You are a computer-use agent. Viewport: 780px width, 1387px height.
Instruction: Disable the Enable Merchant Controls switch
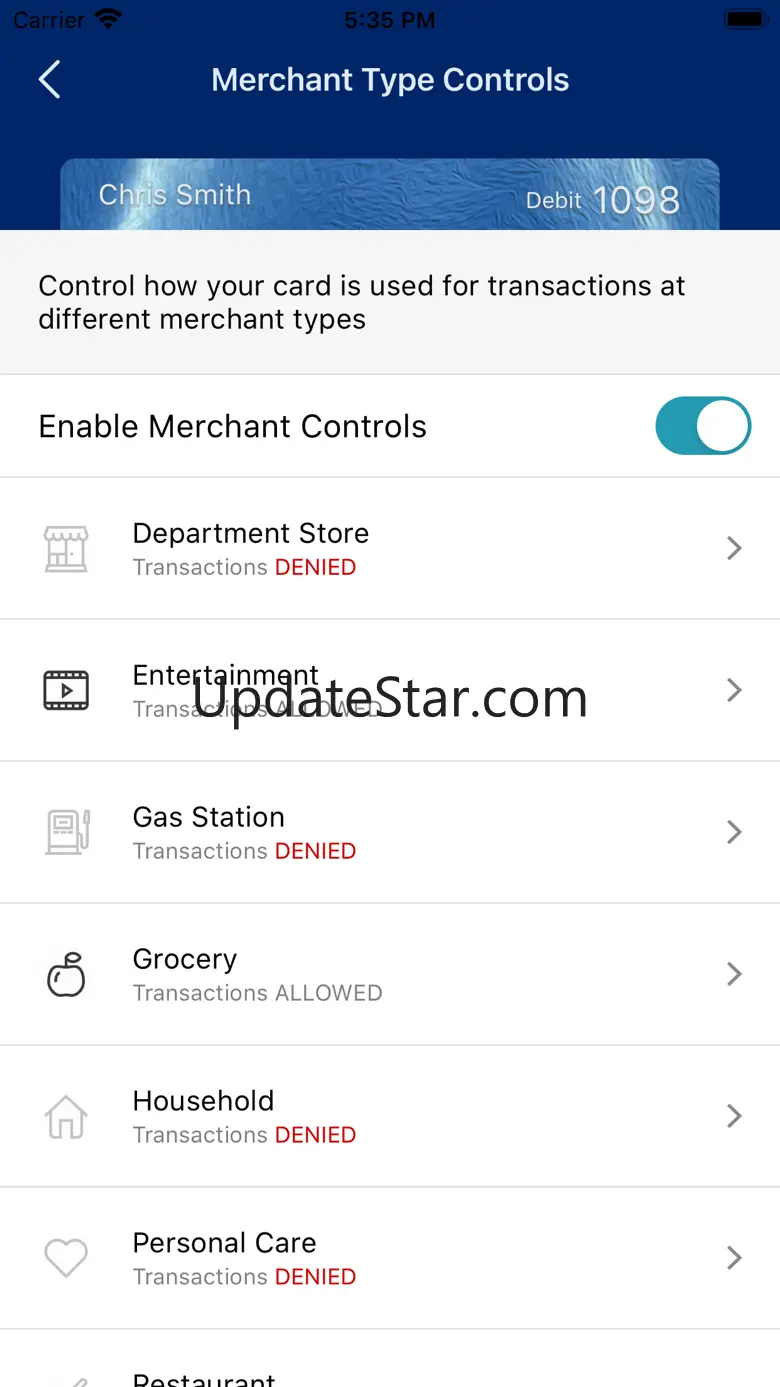click(702, 426)
